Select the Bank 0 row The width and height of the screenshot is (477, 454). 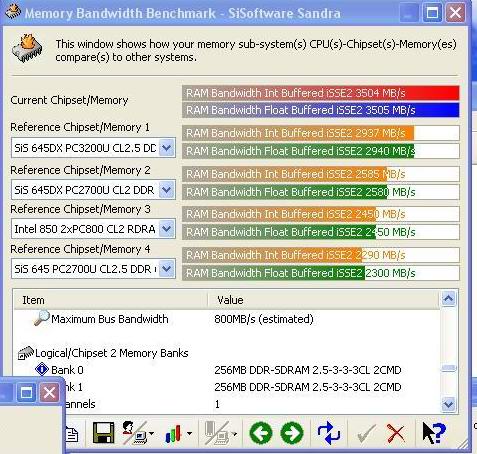pos(227,370)
